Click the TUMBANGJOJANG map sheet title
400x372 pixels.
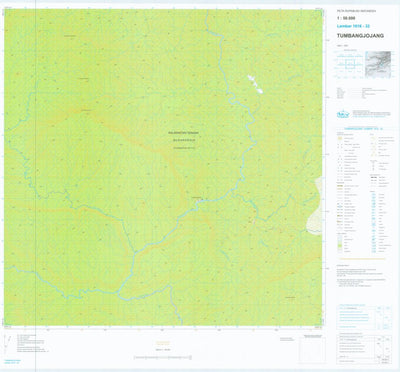360,36
